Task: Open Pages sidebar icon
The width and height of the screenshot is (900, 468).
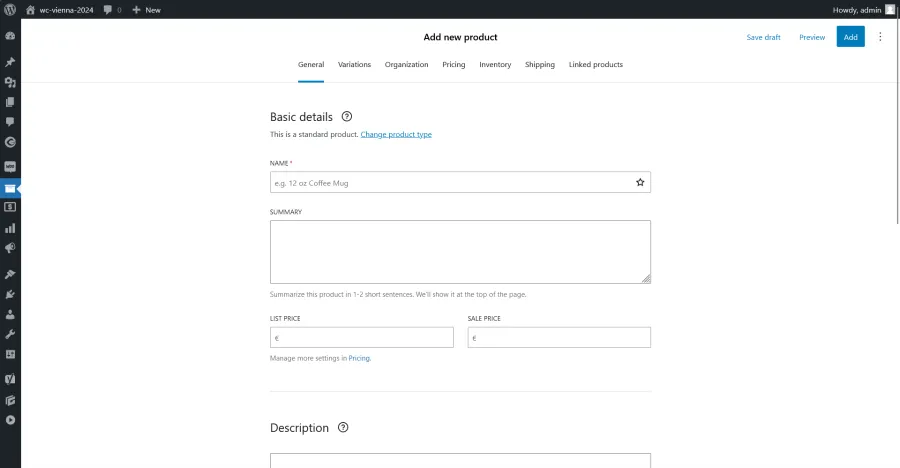Action: [10, 102]
